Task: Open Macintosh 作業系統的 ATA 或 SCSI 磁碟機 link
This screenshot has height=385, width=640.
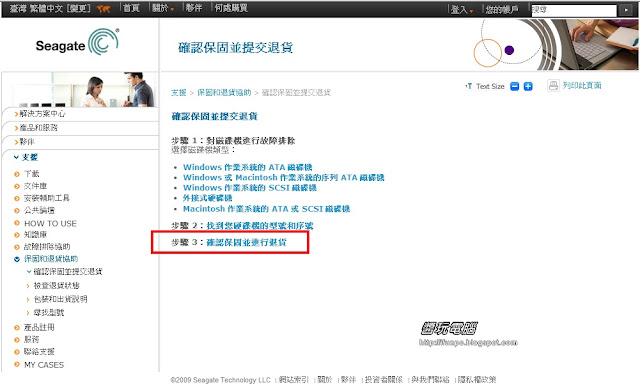Action: [x=266, y=209]
